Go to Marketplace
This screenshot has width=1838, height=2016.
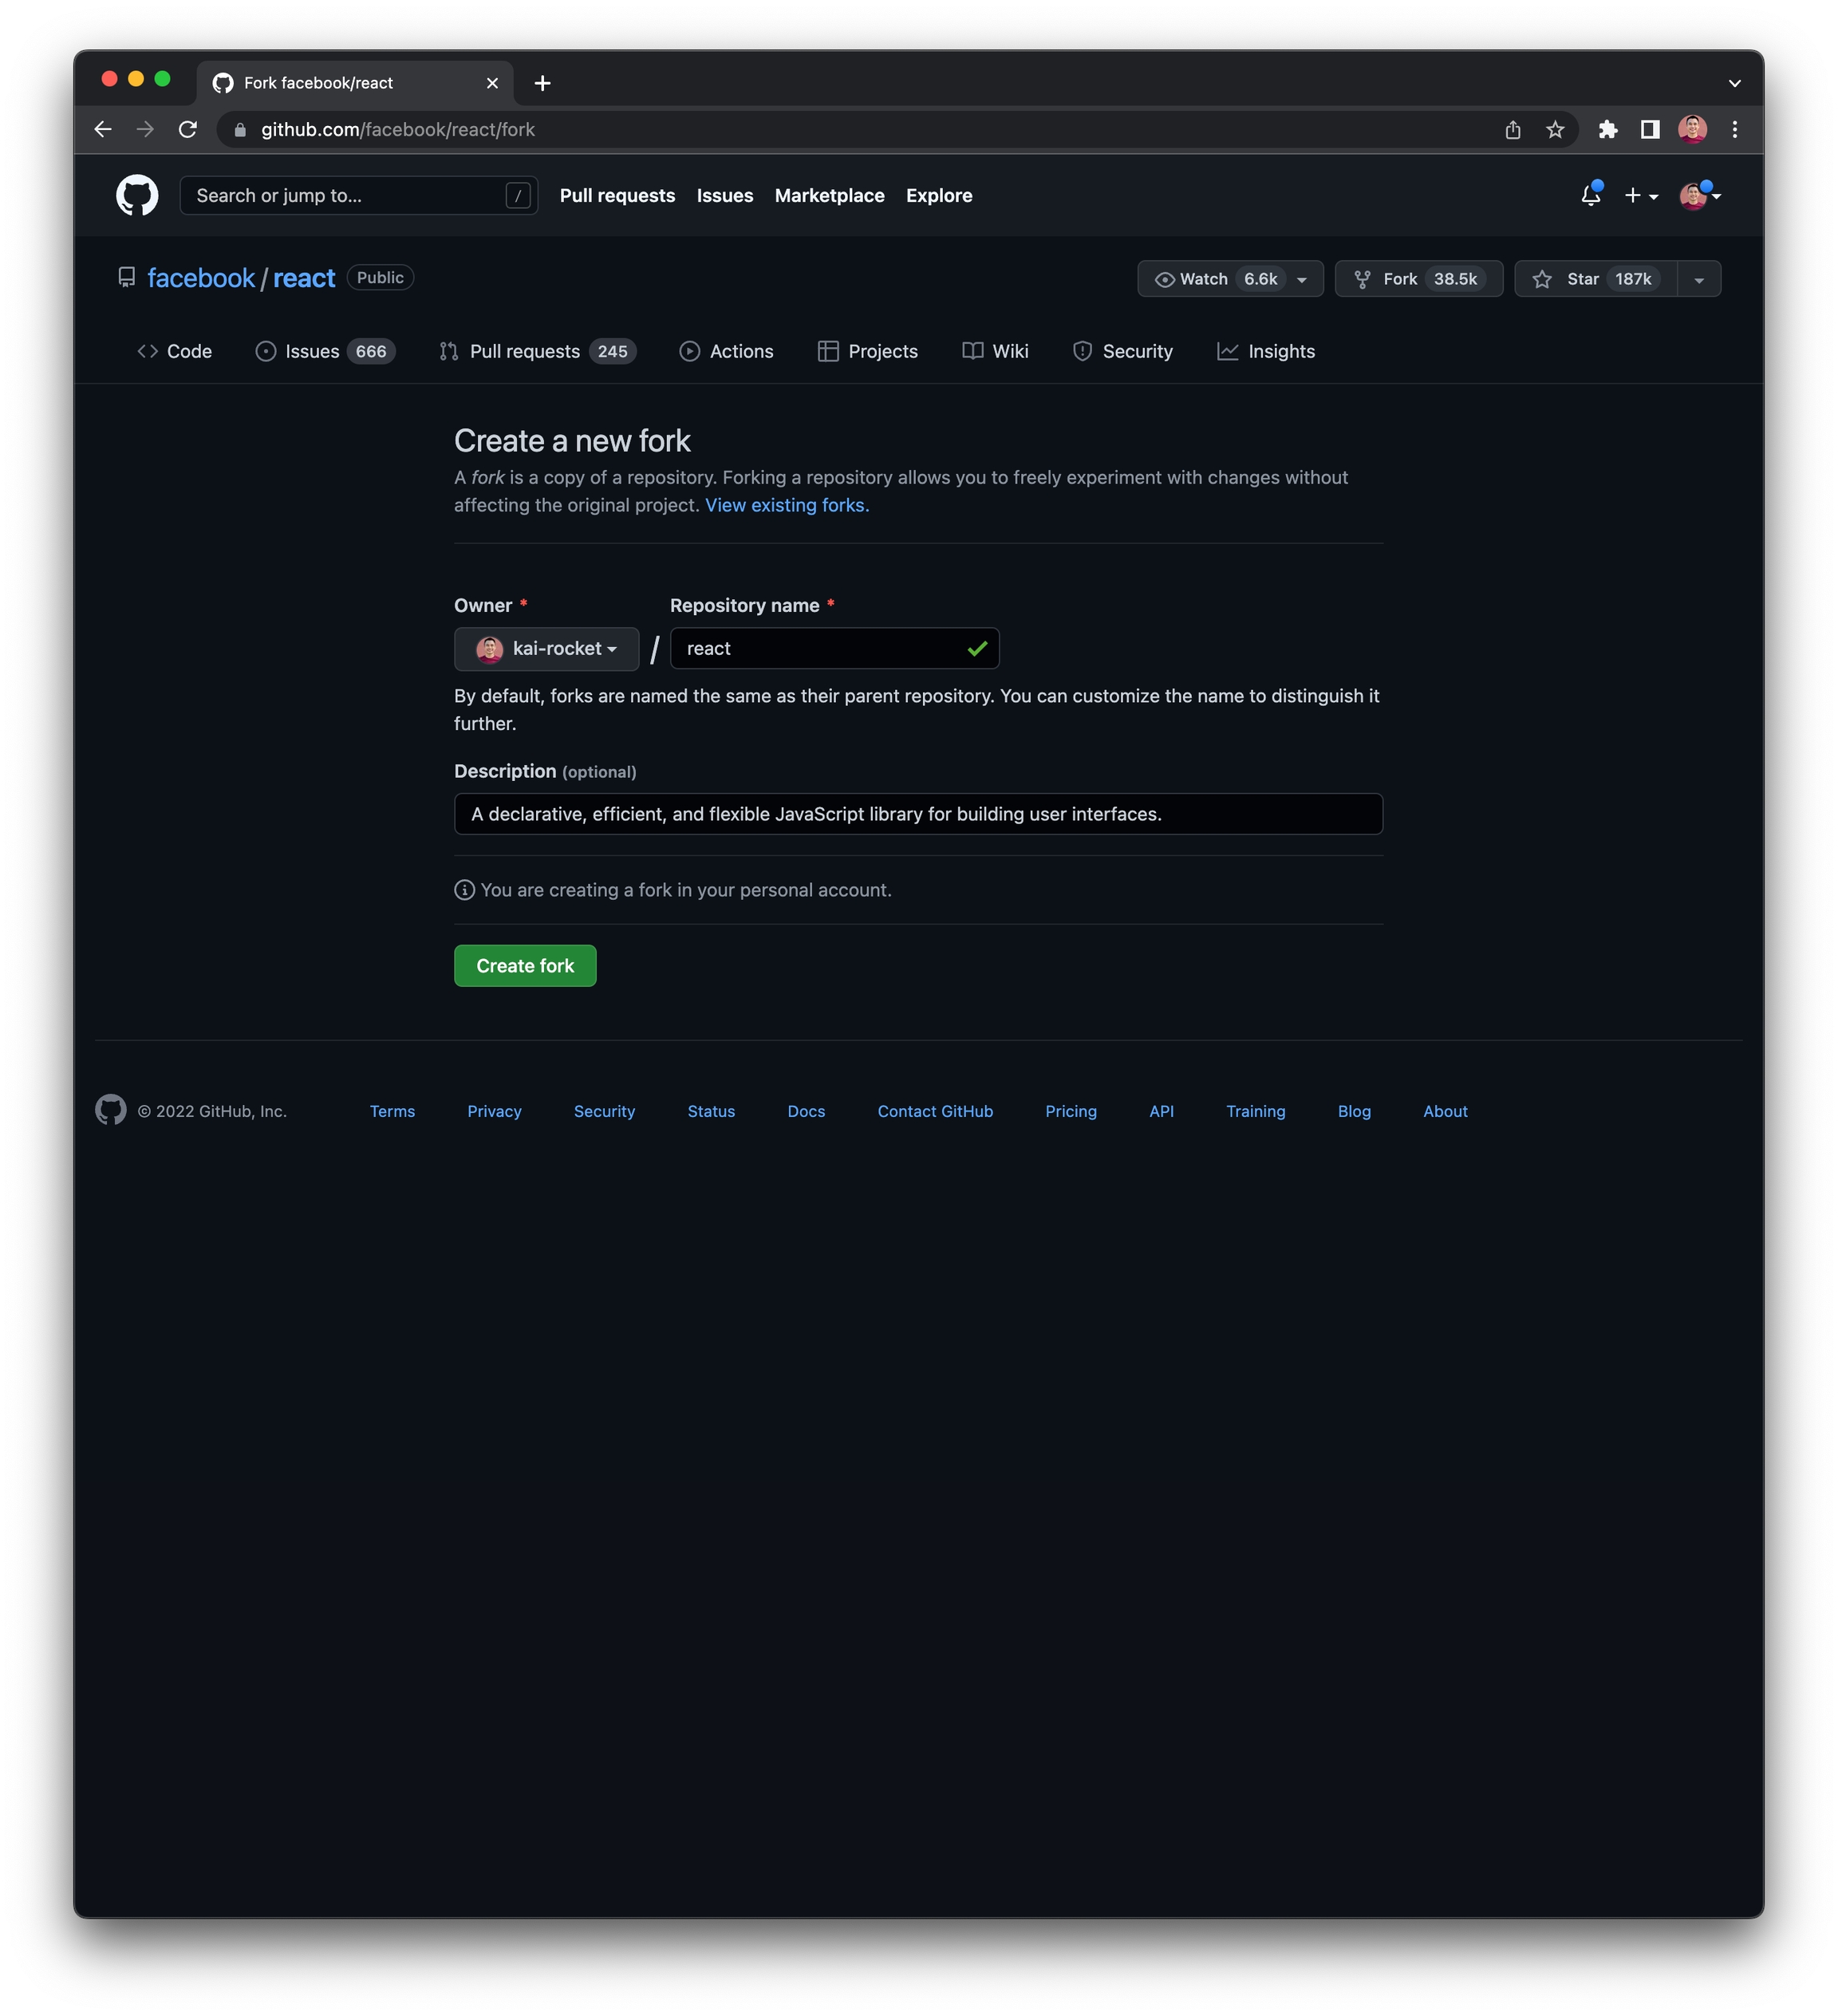point(829,196)
